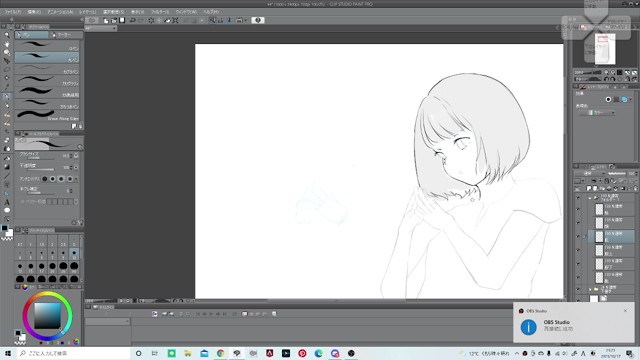The height and width of the screenshot is (360, 640).
Task: Click the Scale/Rotate transform icon
Action: [175, 20]
